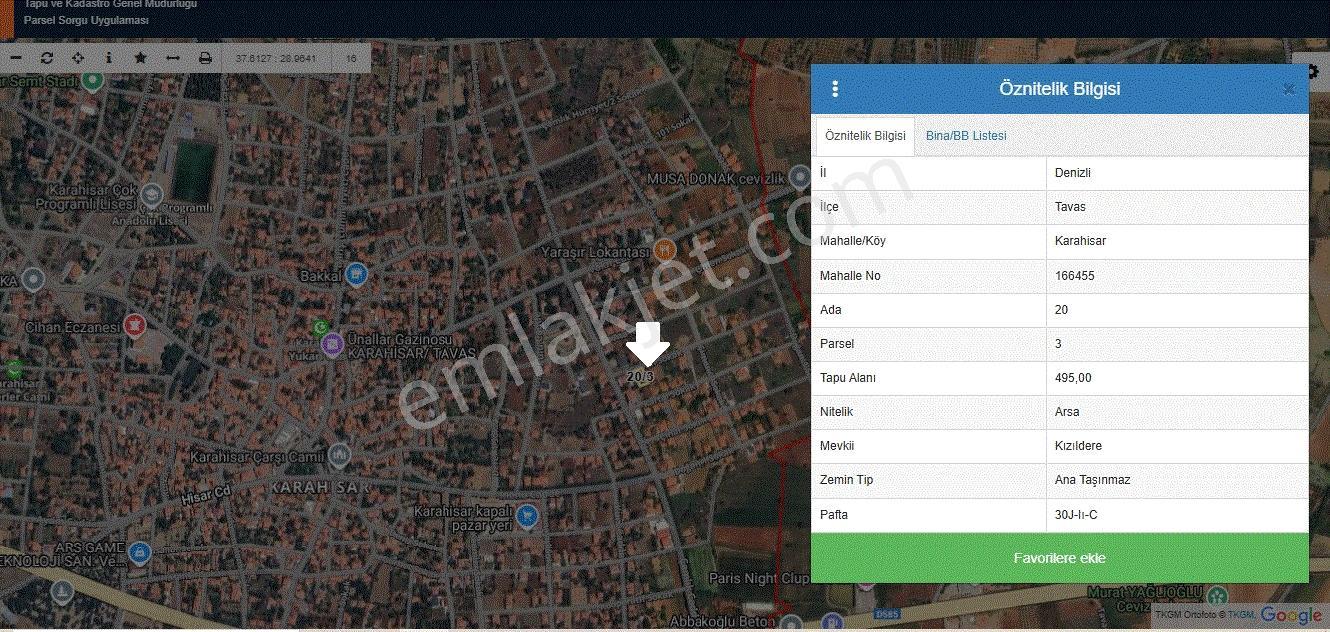
Task: Click the Ünallar Gazinosu map pin
Action: tap(332, 345)
